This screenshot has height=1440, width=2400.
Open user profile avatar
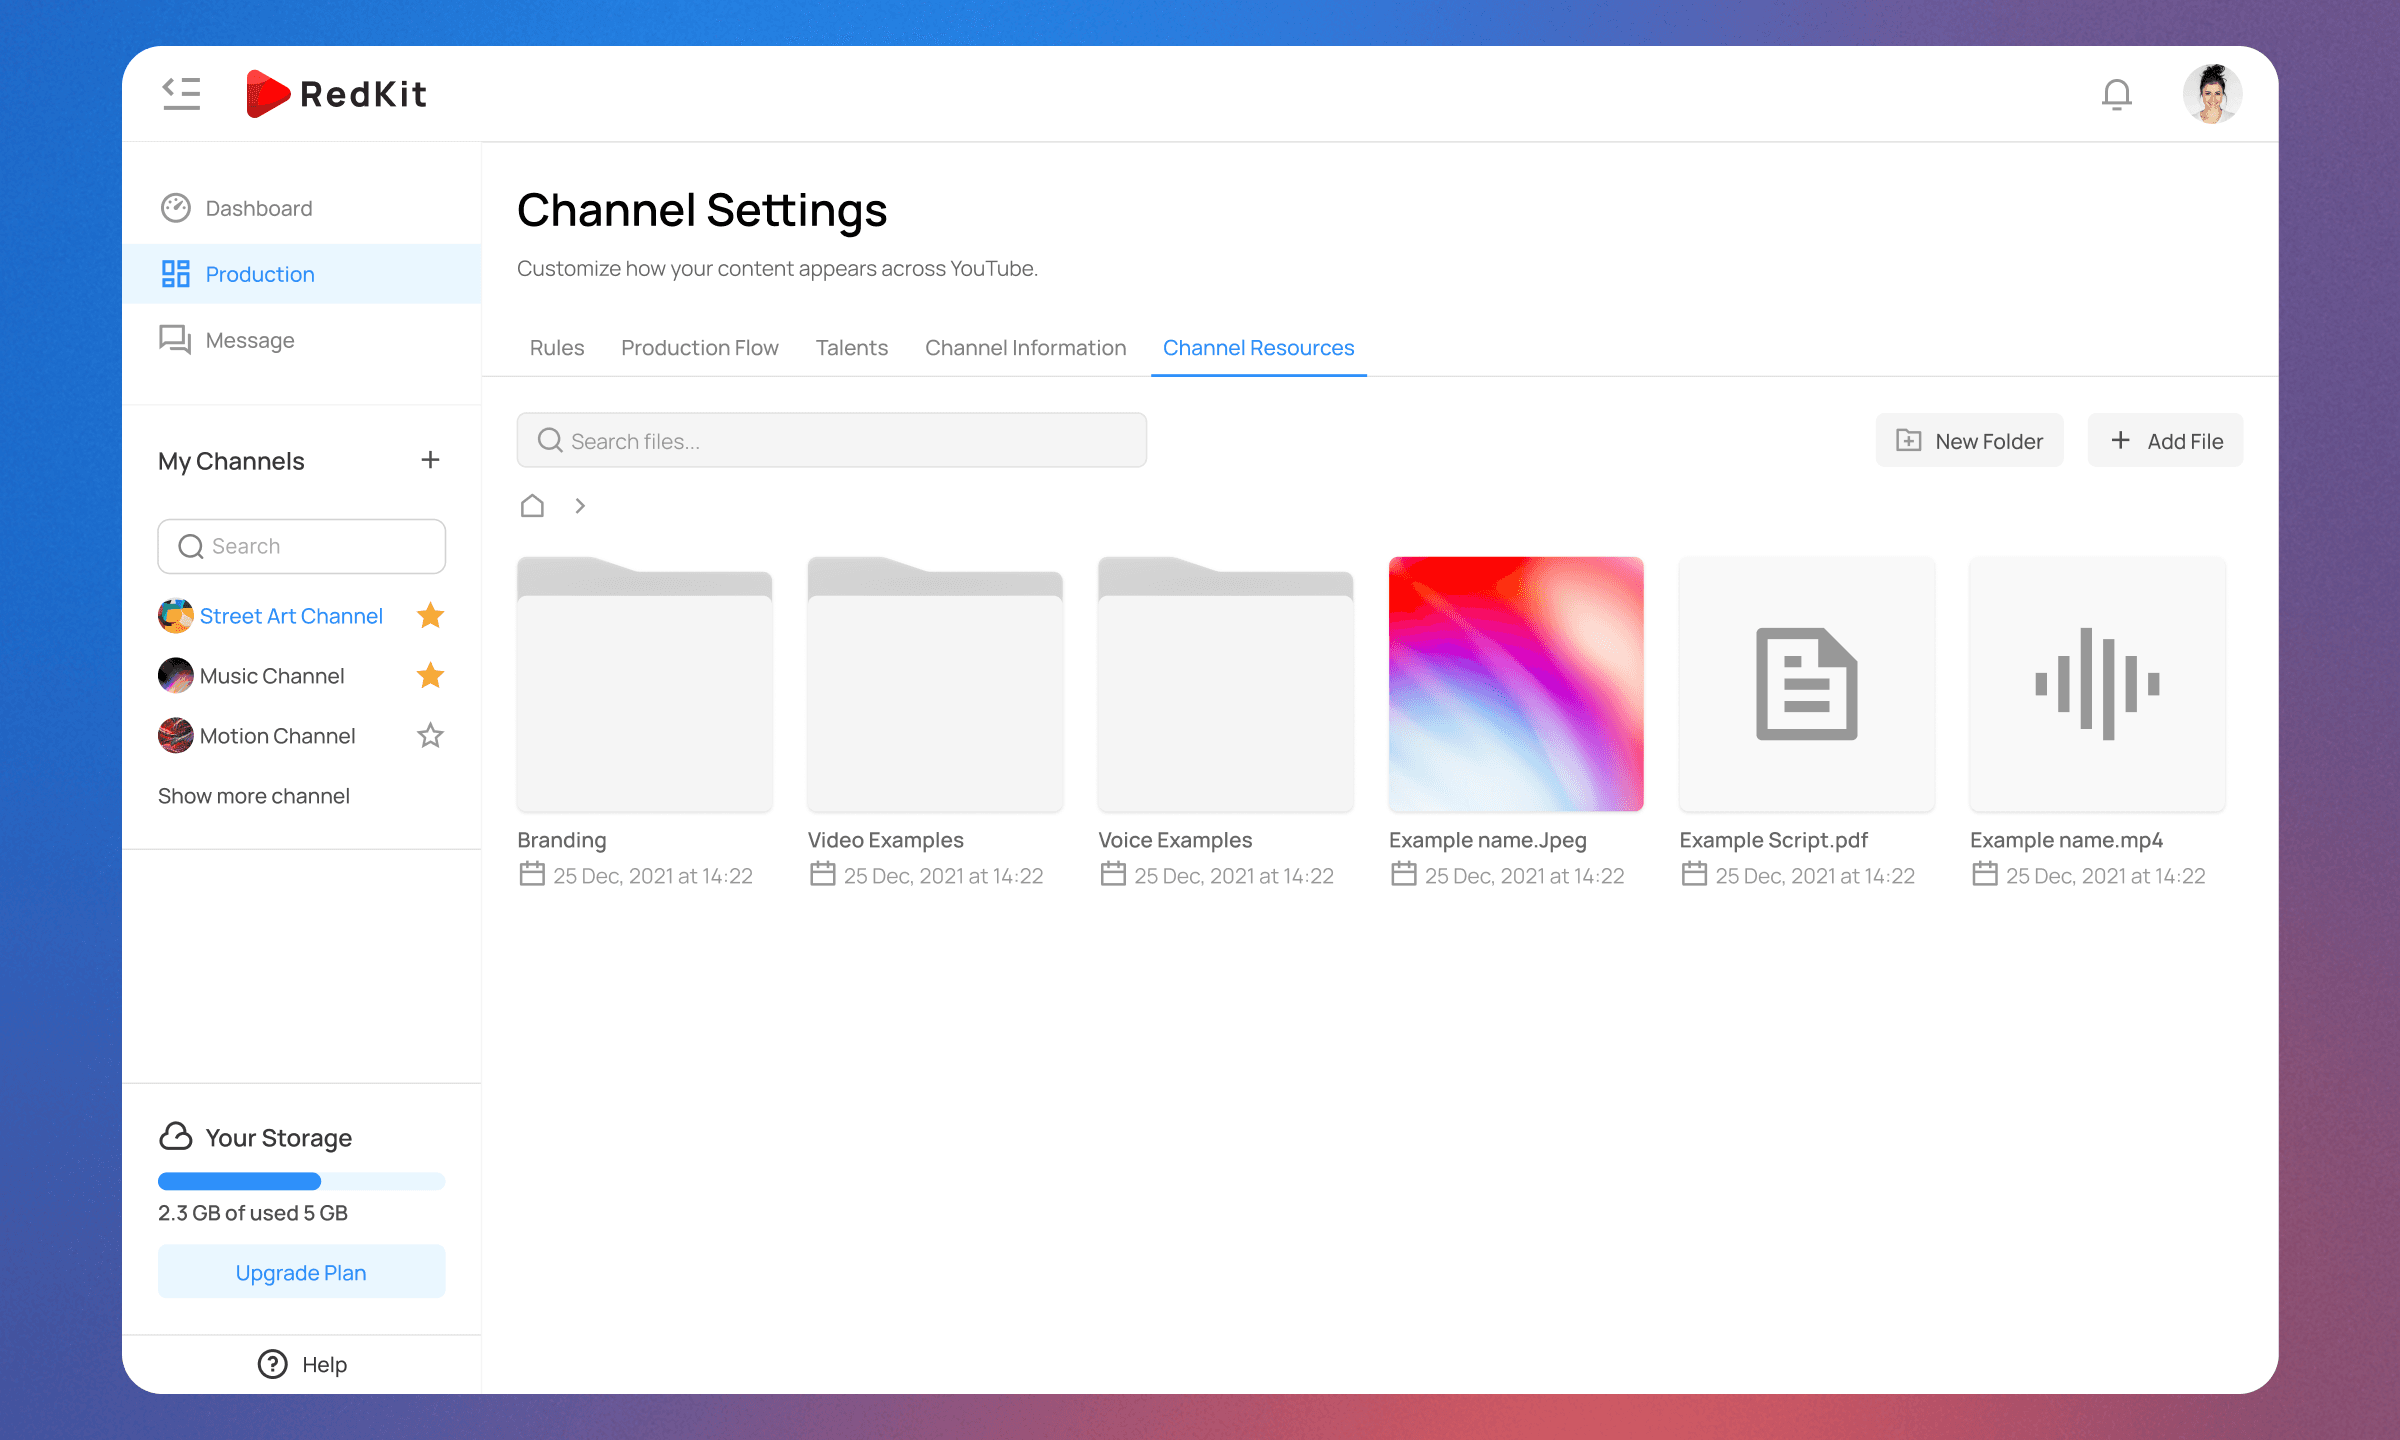tap(2211, 94)
